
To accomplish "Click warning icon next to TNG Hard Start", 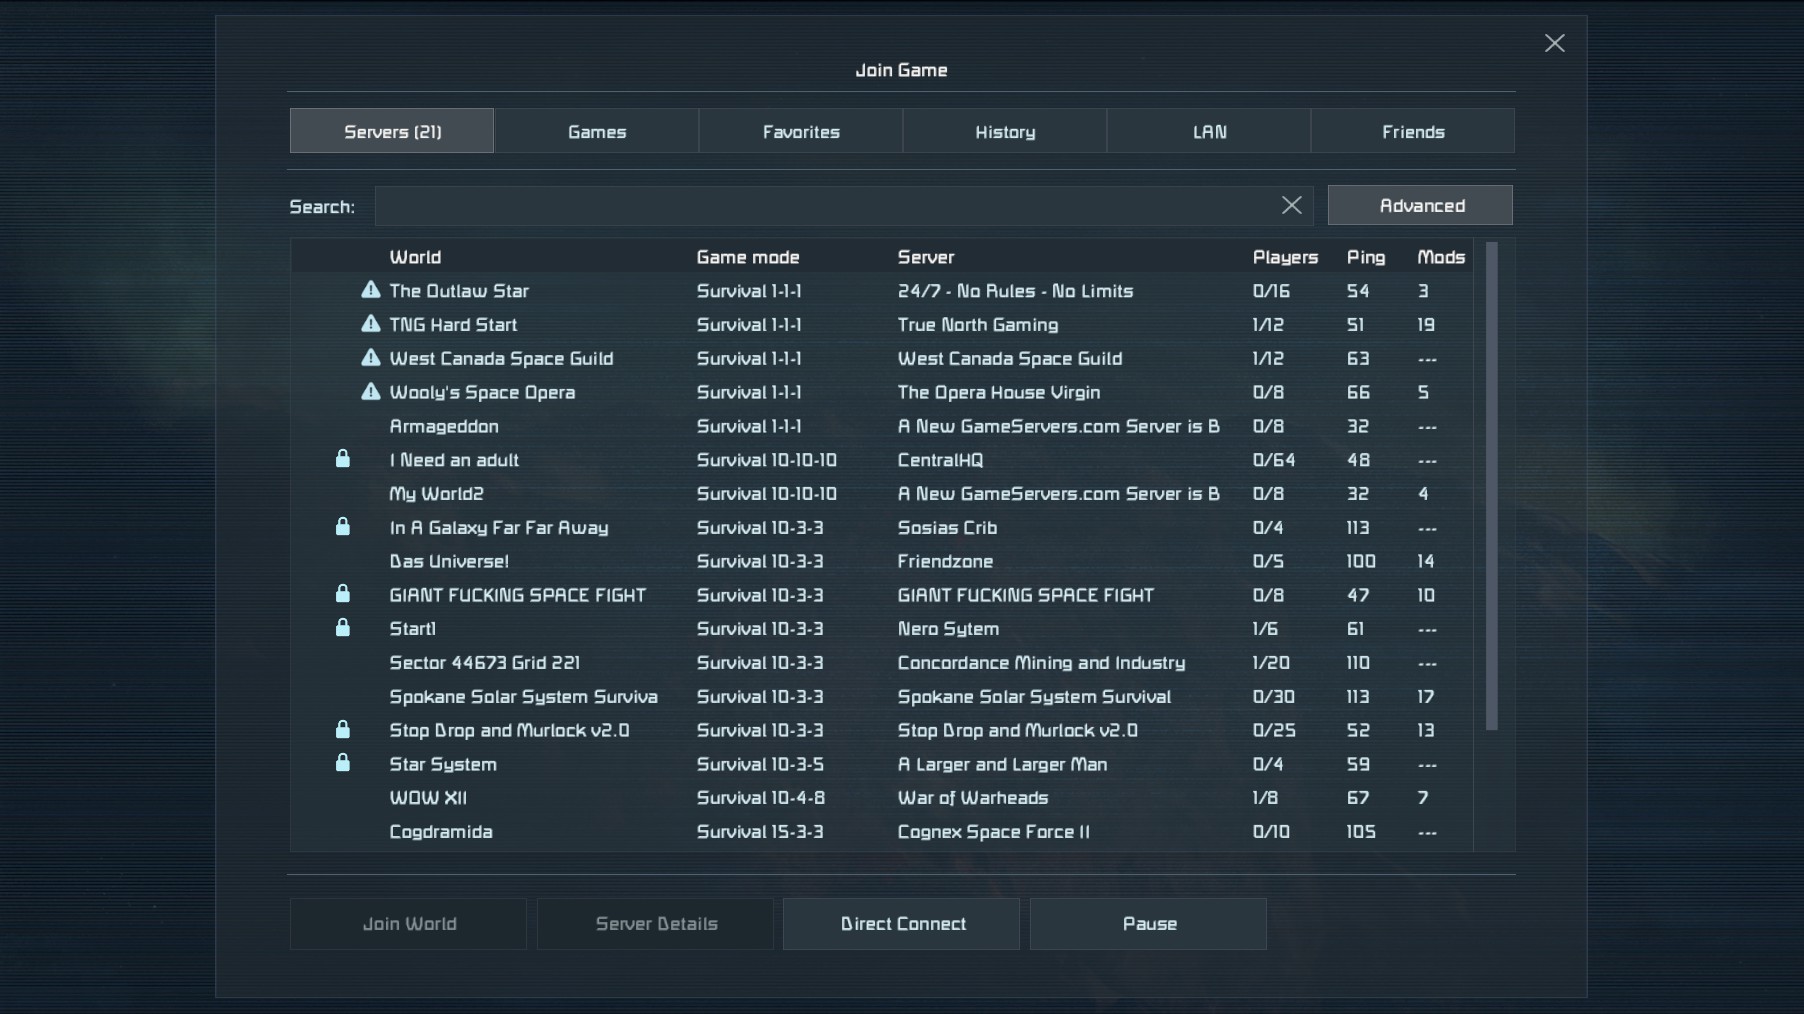I will click(x=371, y=324).
